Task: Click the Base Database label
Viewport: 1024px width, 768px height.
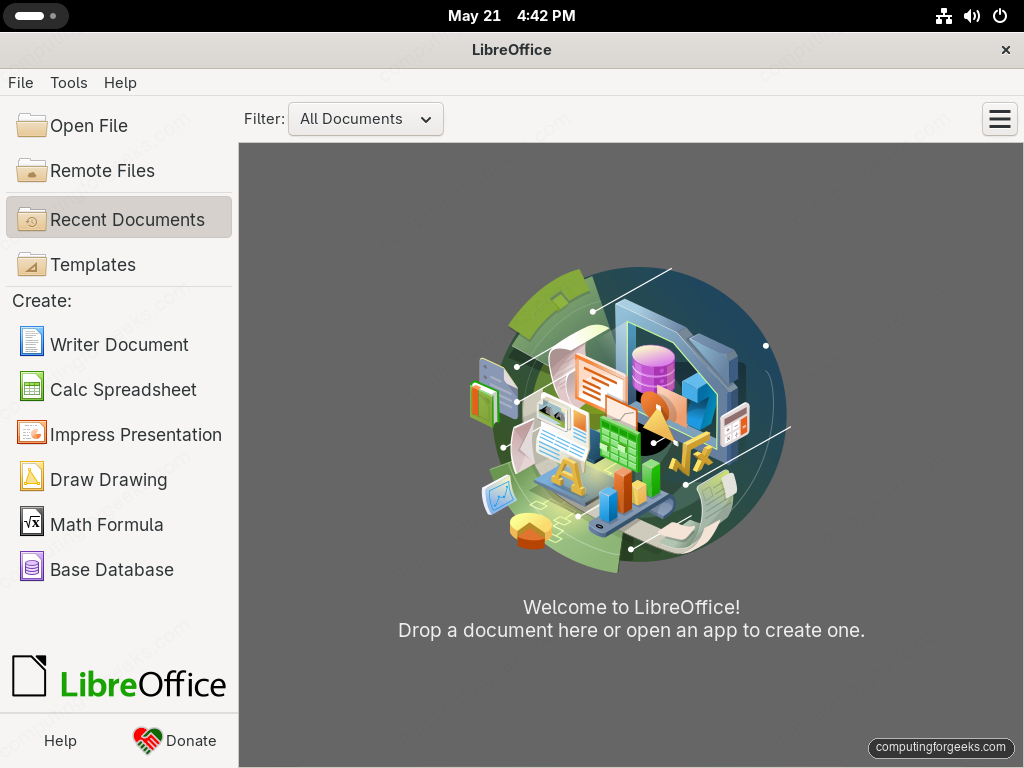Action: coord(112,569)
